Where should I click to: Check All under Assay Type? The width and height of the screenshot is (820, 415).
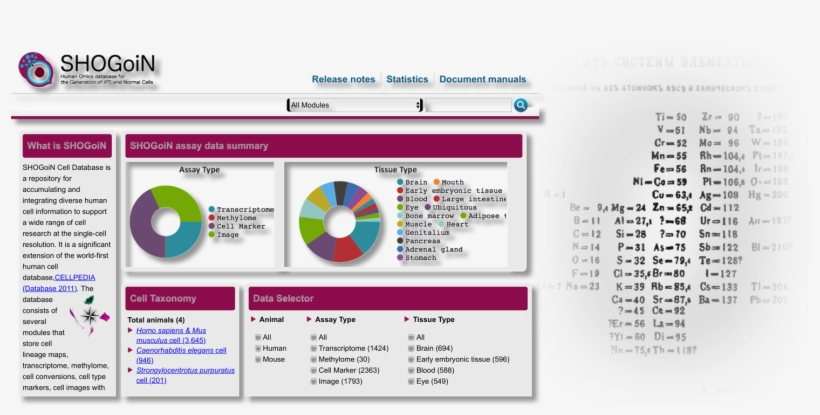point(314,338)
